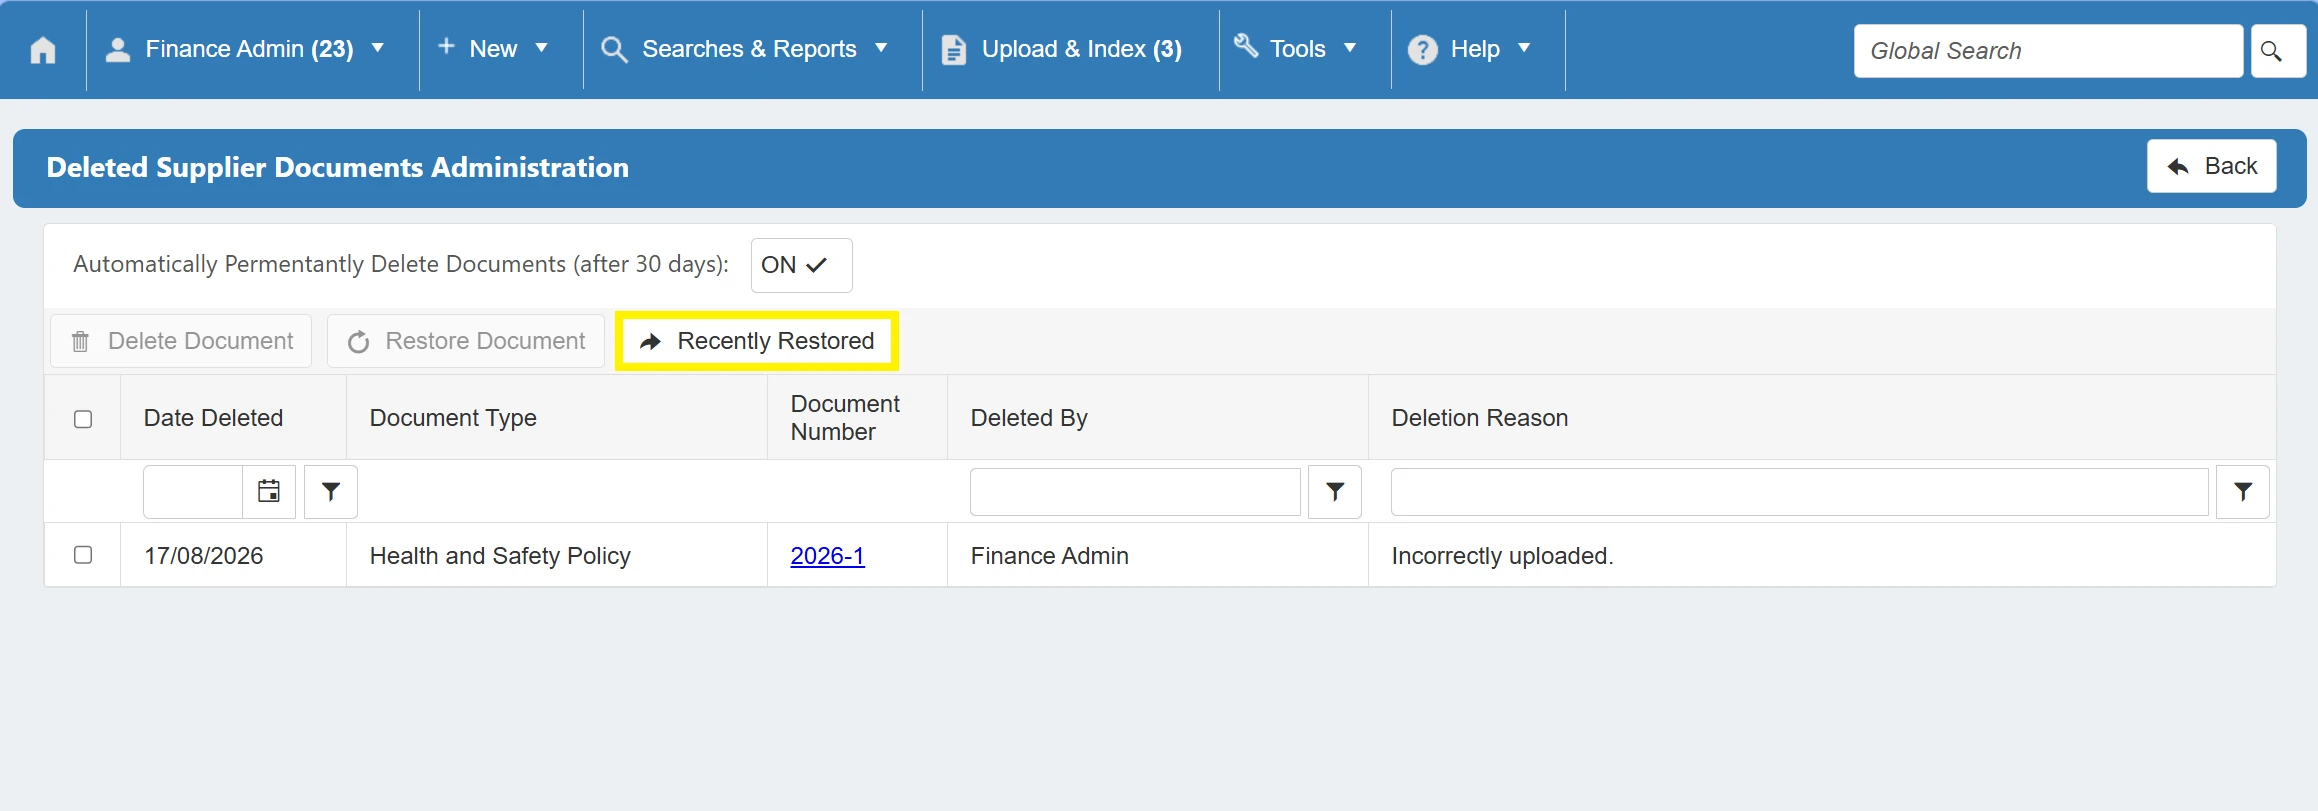Click the Deleted By filter text box
Image resolution: width=2318 pixels, height=811 pixels.
click(x=1135, y=491)
